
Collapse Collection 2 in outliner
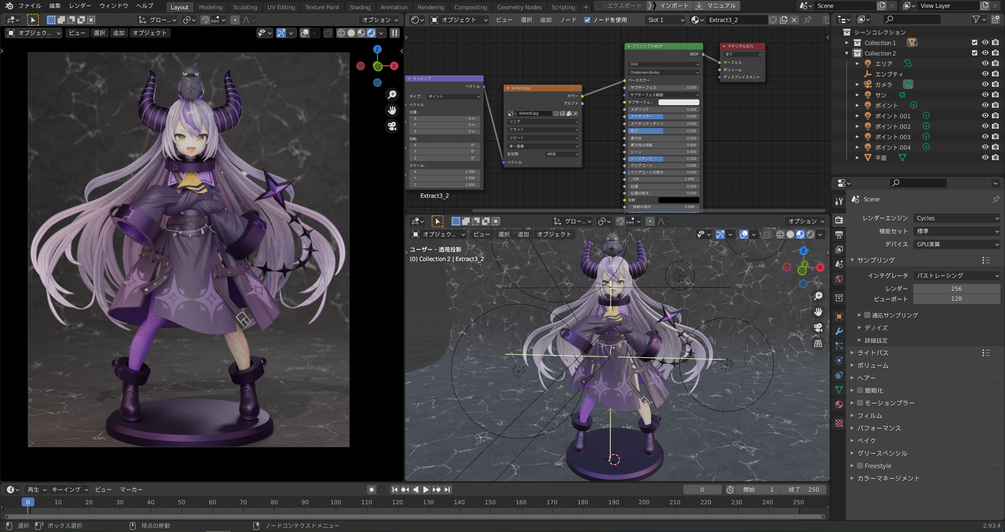pos(848,53)
